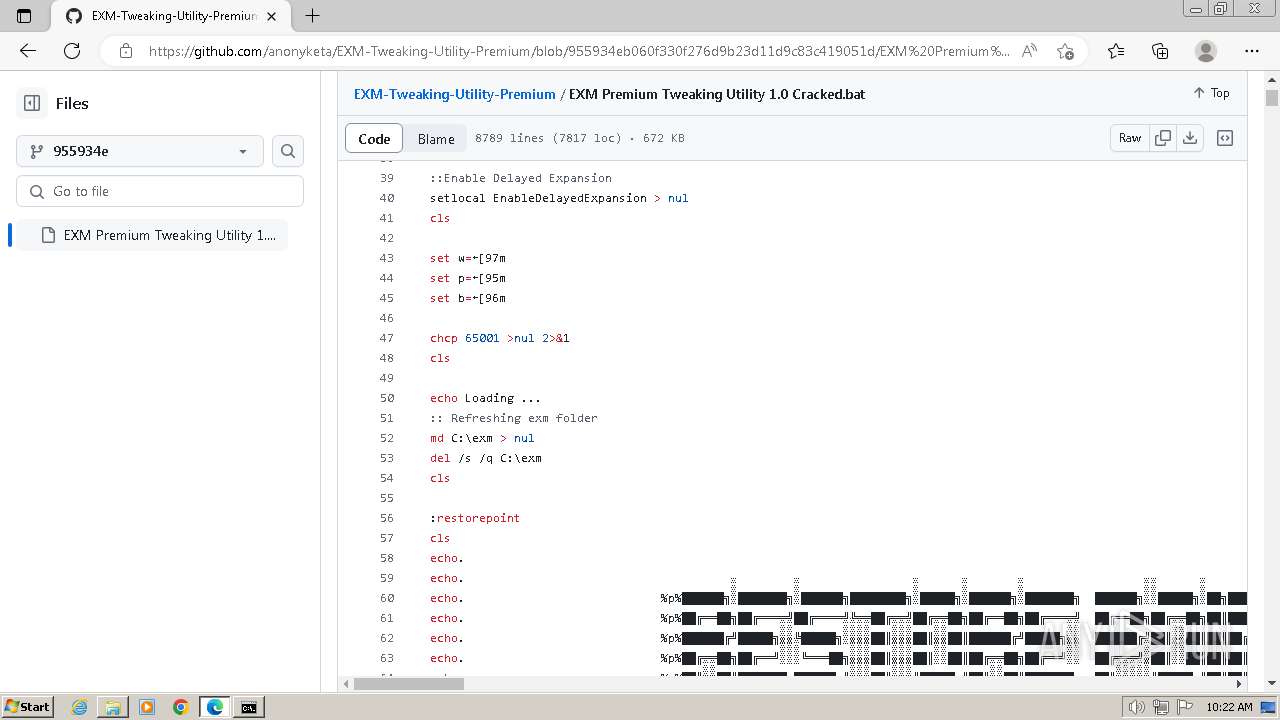Screen dimensions: 1280x720
Task: Click ':: Refreshing exm folder' comment
Action: click(x=514, y=418)
